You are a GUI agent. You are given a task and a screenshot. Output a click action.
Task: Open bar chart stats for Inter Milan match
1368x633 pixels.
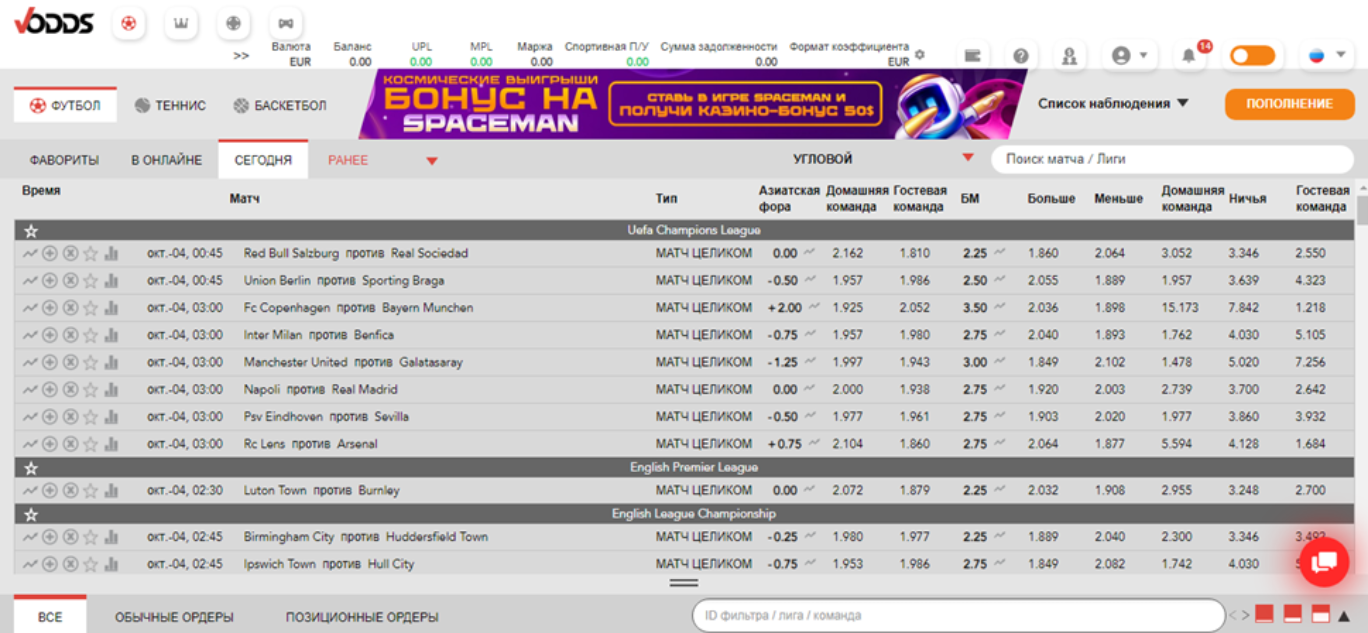click(x=111, y=335)
